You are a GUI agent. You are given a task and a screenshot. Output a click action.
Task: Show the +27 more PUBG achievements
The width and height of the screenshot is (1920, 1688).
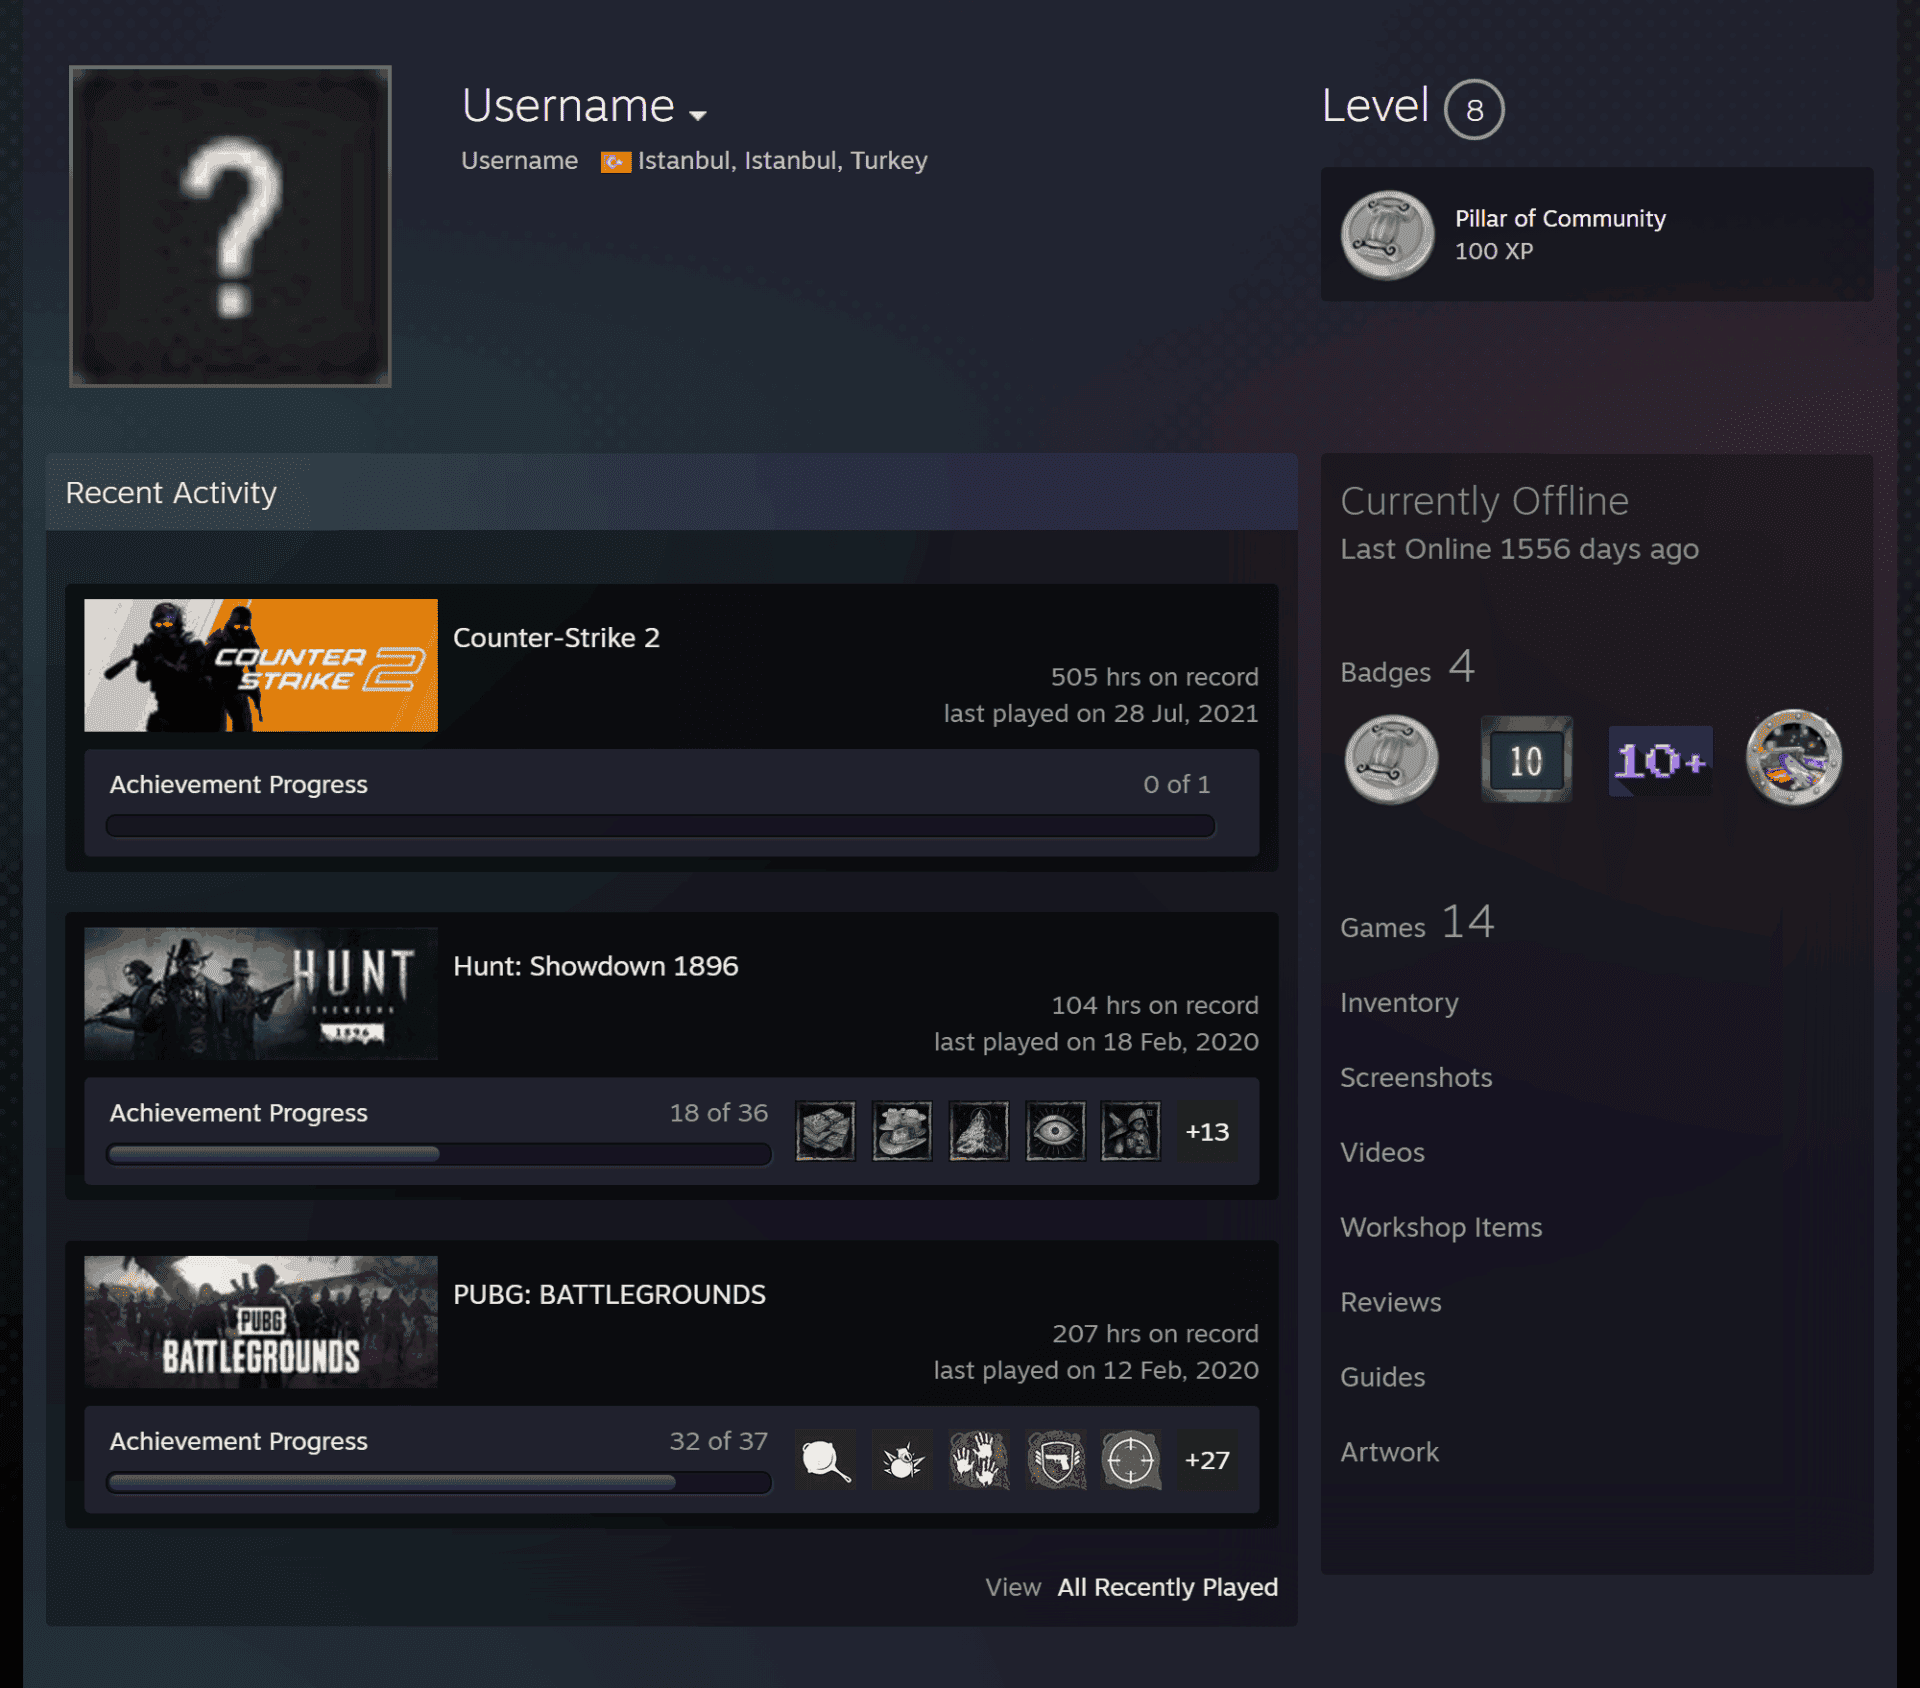[1207, 1460]
